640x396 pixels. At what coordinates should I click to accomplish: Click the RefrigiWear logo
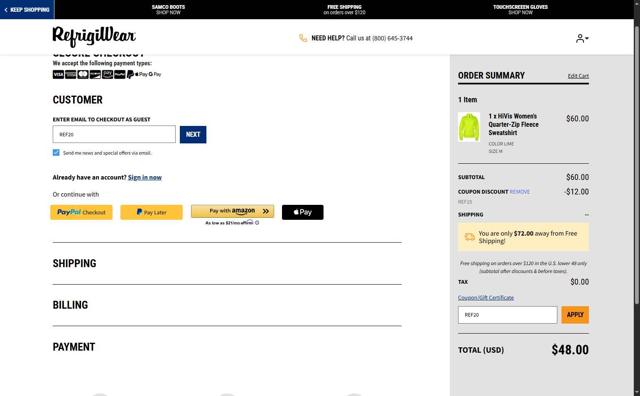[94, 37]
